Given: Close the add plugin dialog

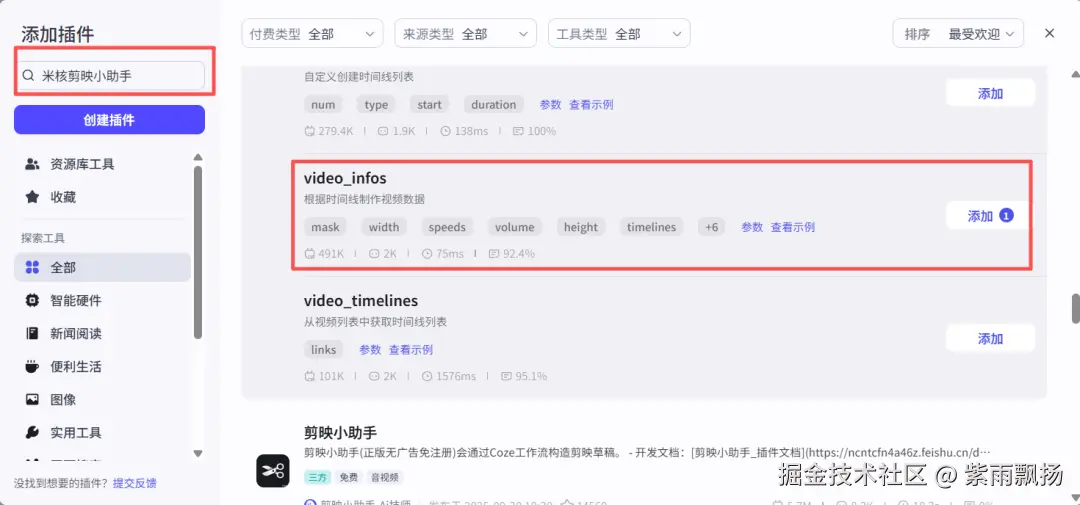Looking at the screenshot, I should point(1049,33).
